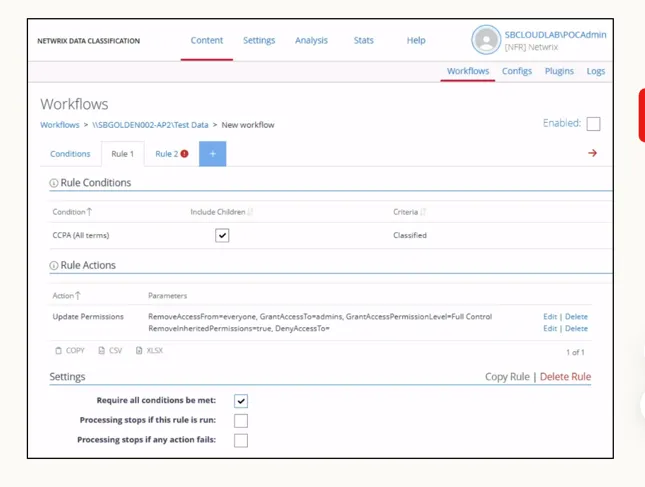Click the Delete Rule link

pyautogui.click(x=565, y=377)
